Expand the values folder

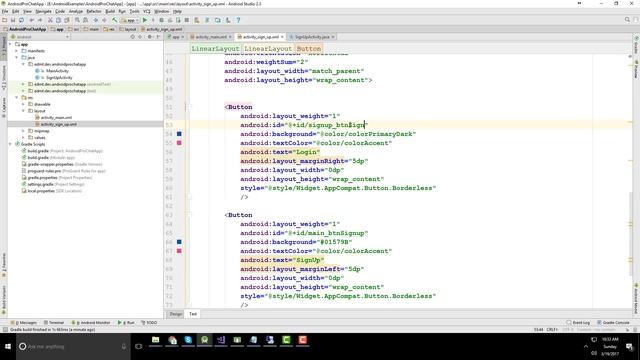(23, 138)
